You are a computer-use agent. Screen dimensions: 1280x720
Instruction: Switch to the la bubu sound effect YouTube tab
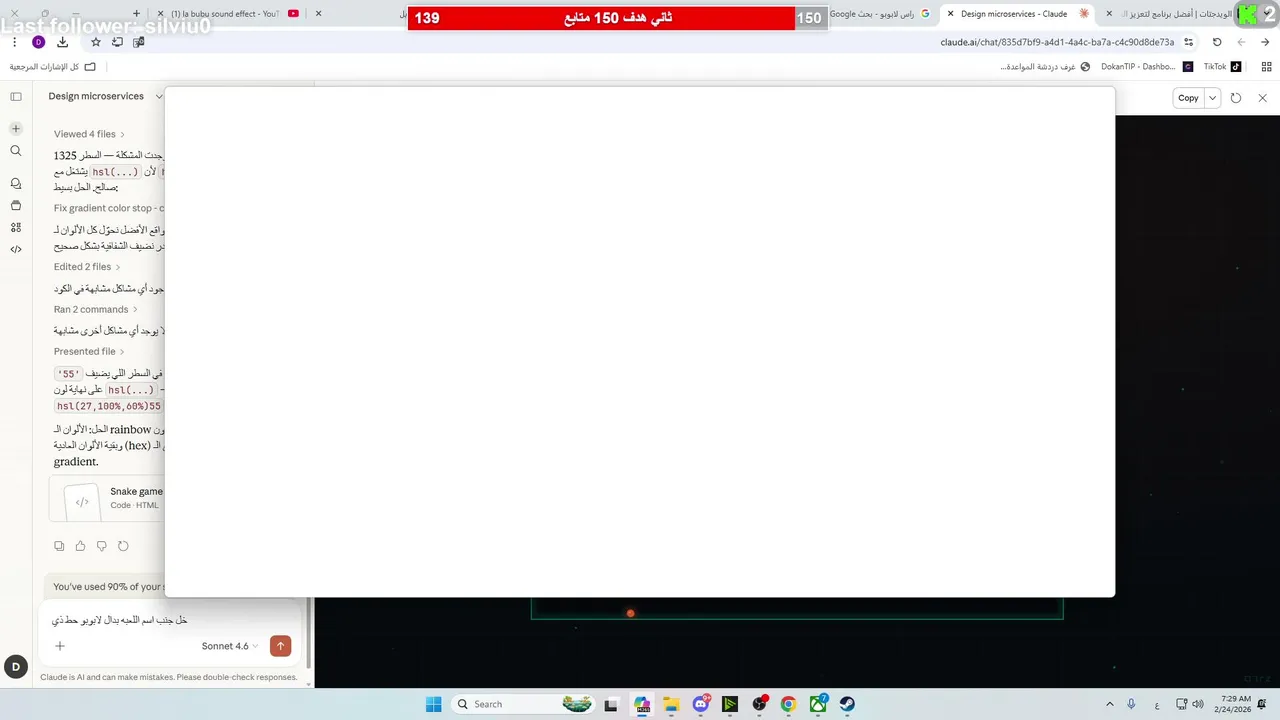pyautogui.click(x=229, y=14)
